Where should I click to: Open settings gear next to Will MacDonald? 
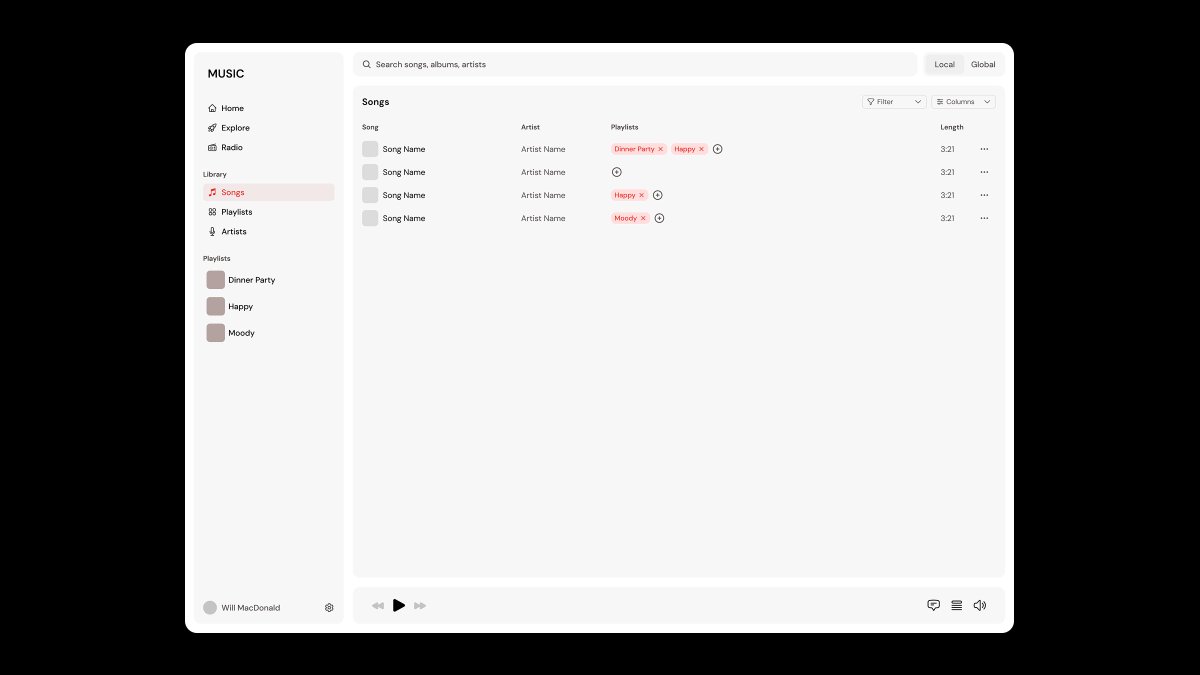click(x=329, y=607)
